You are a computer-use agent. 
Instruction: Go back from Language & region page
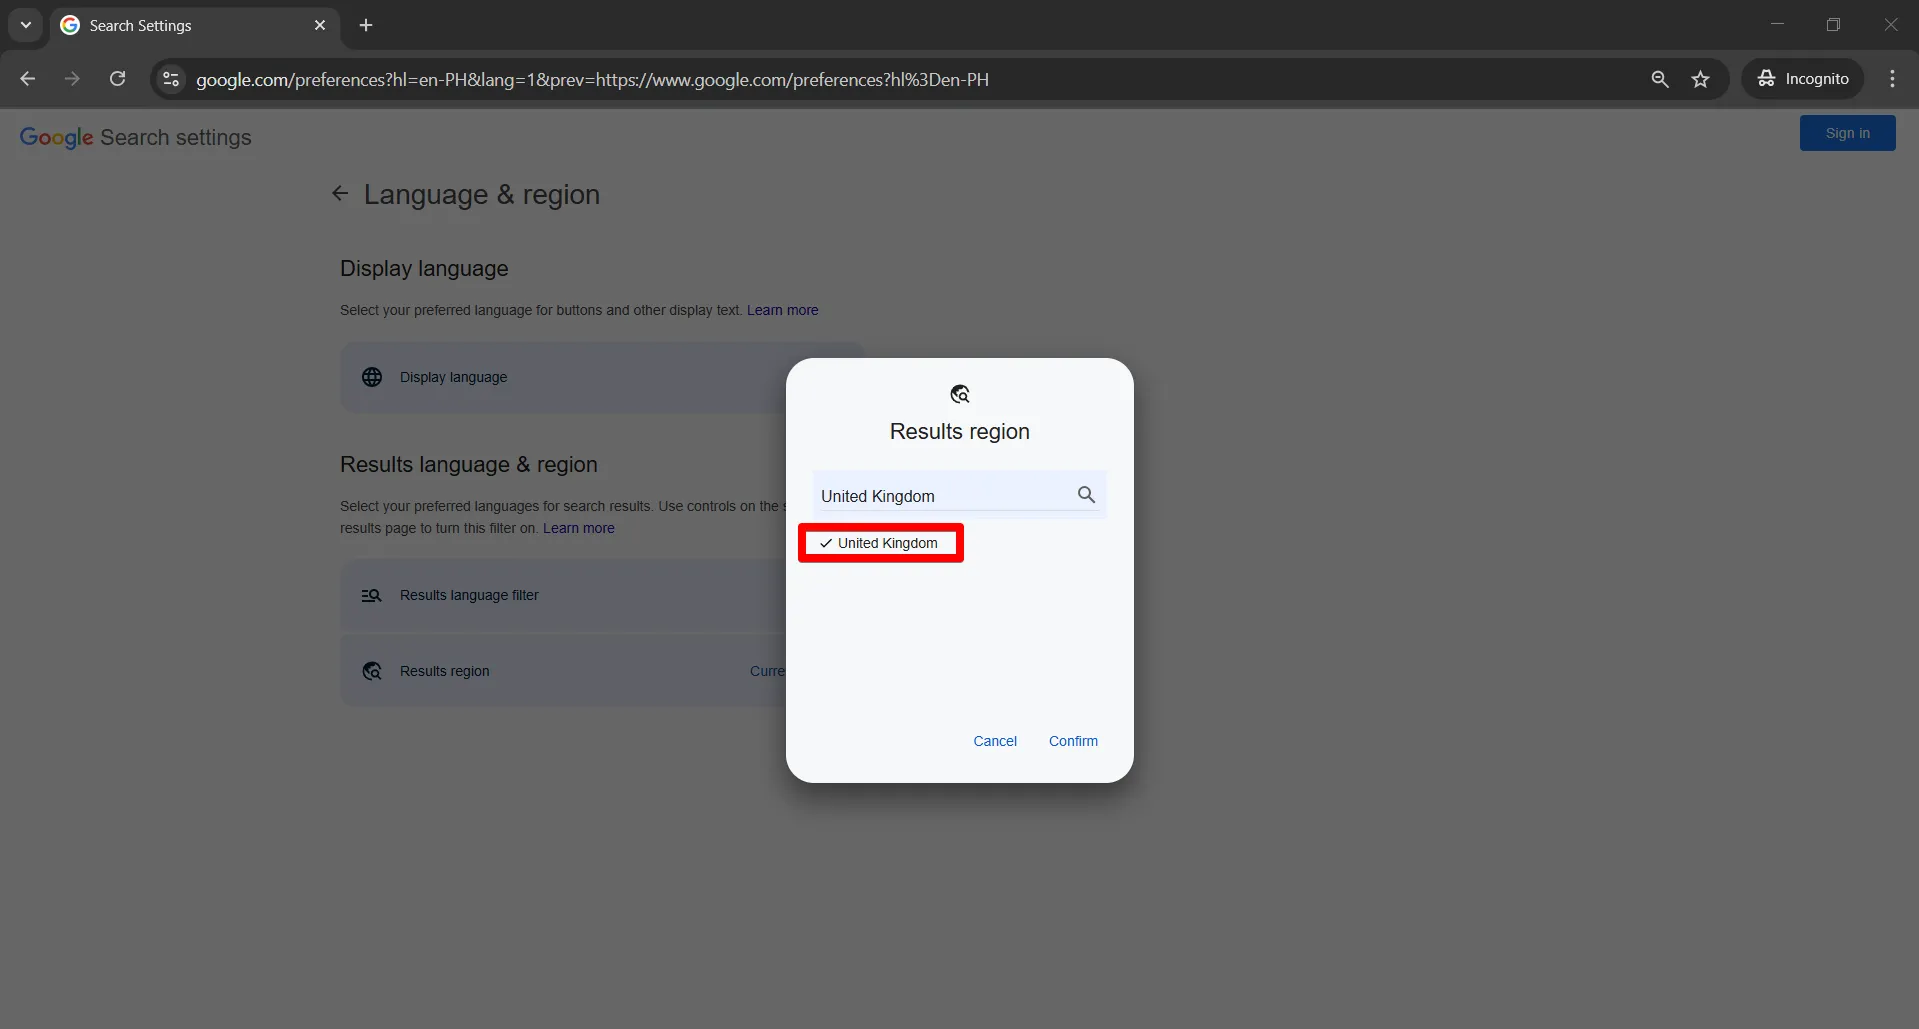pyautogui.click(x=340, y=194)
